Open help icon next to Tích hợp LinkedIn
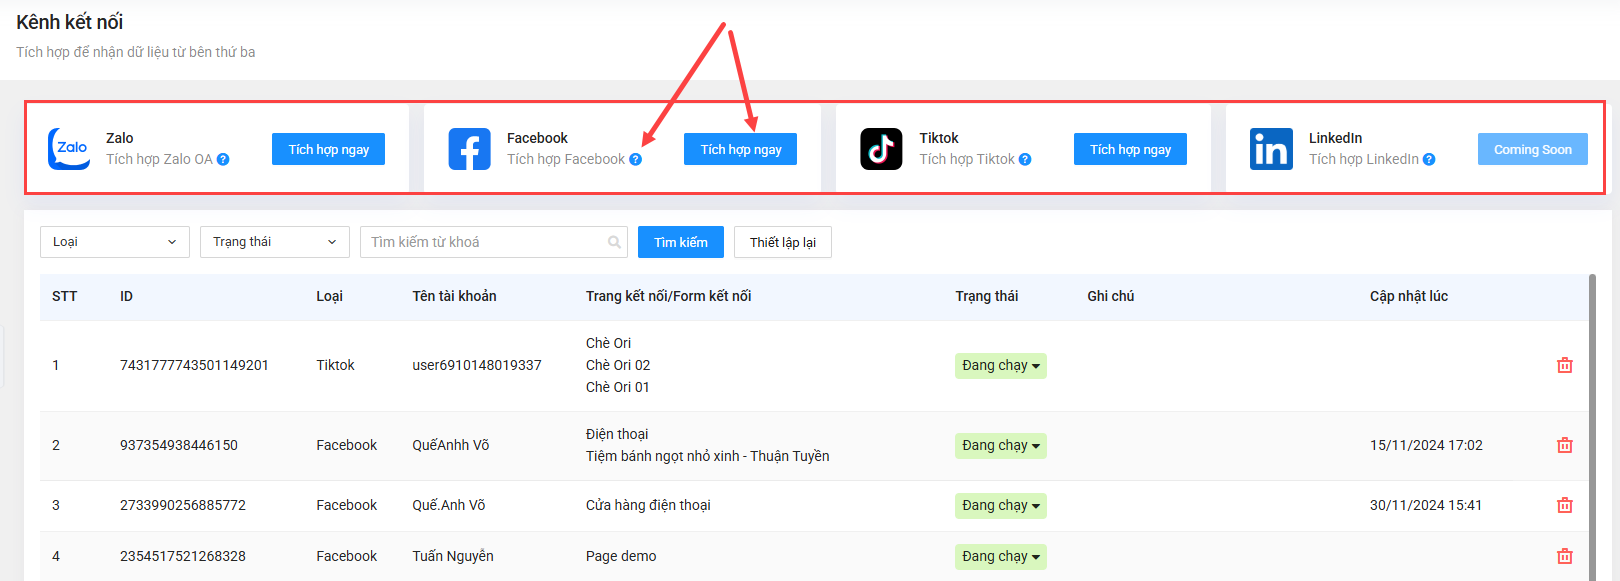 tap(1429, 159)
